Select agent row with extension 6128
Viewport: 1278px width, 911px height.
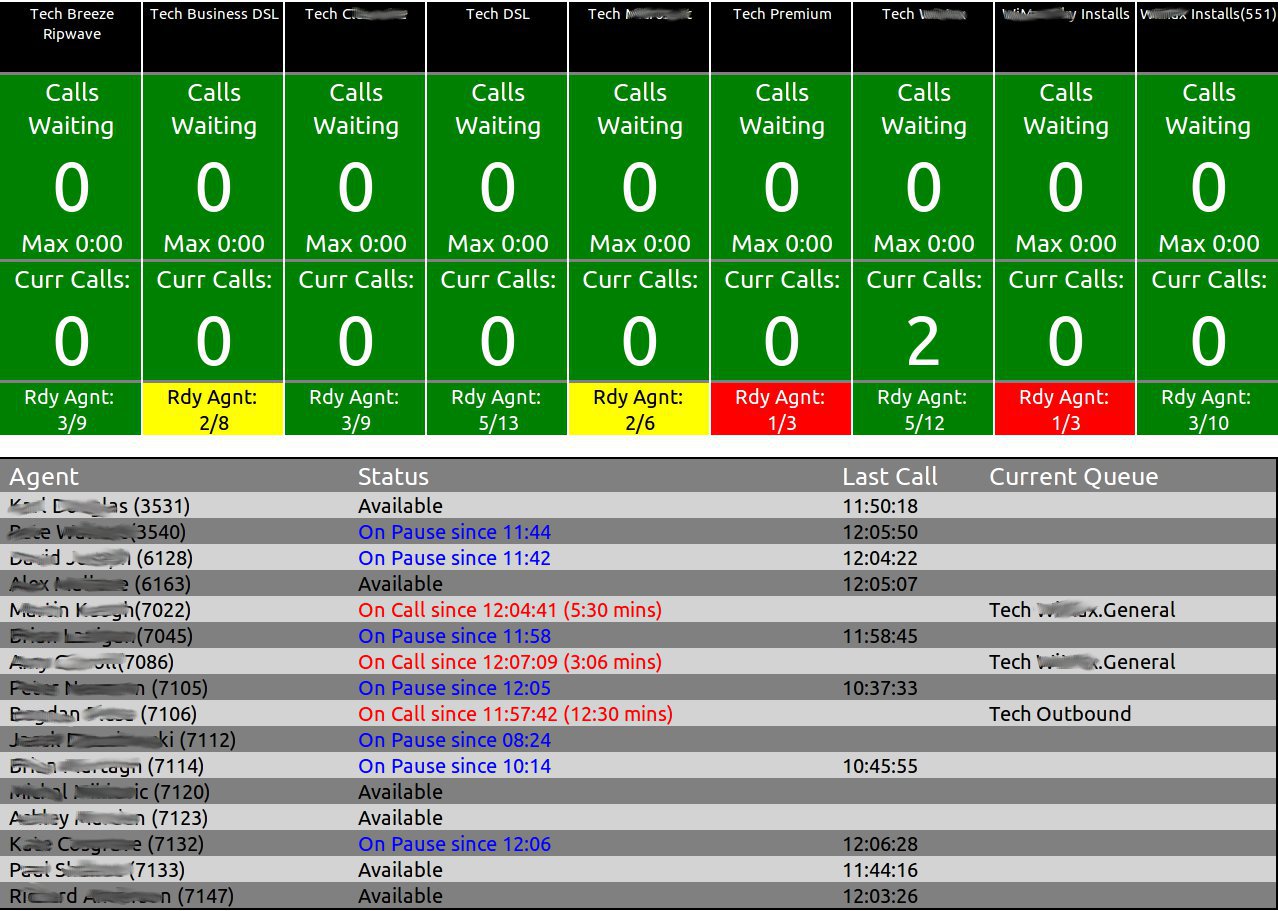[640, 558]
